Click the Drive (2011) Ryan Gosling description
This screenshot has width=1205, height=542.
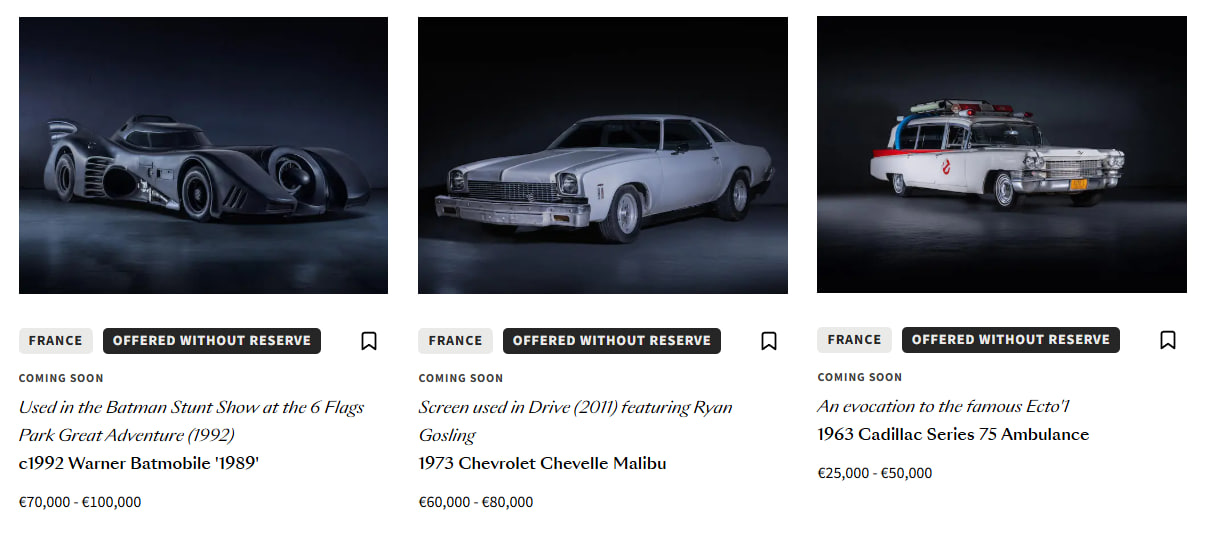coord(575,421)
